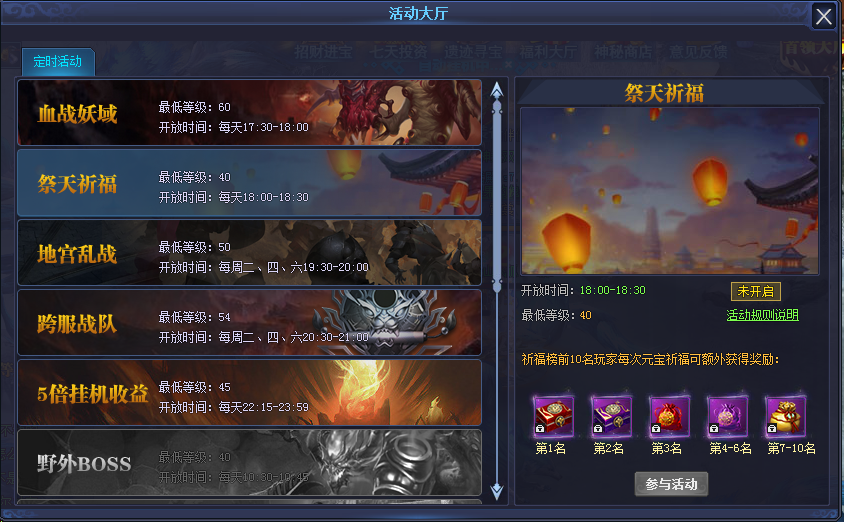Click the 第1名 red treasure chest reward icon
Viewport: 844px width, 522px height.
(553, 416)
